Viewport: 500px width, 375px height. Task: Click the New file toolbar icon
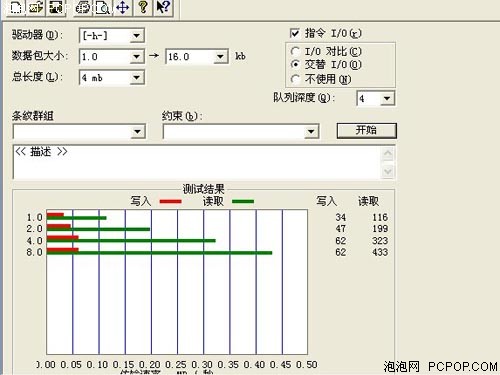[15, 7]
